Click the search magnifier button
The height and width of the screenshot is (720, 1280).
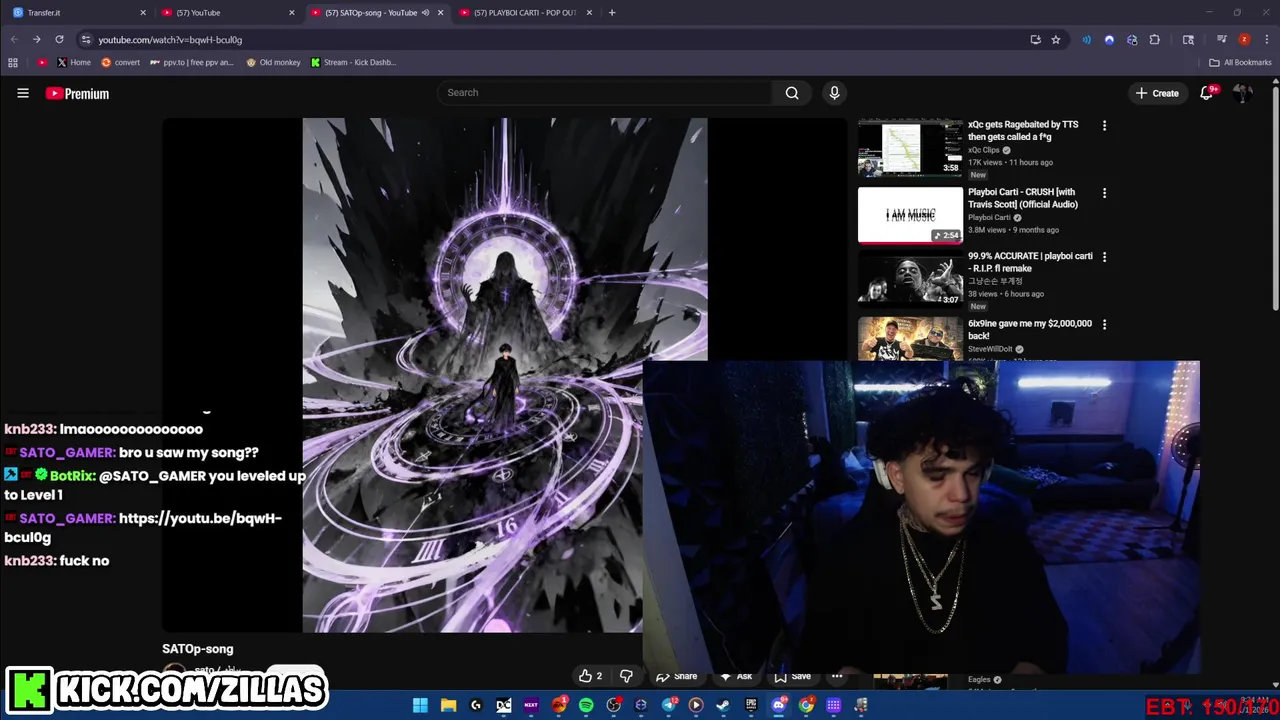792,93
